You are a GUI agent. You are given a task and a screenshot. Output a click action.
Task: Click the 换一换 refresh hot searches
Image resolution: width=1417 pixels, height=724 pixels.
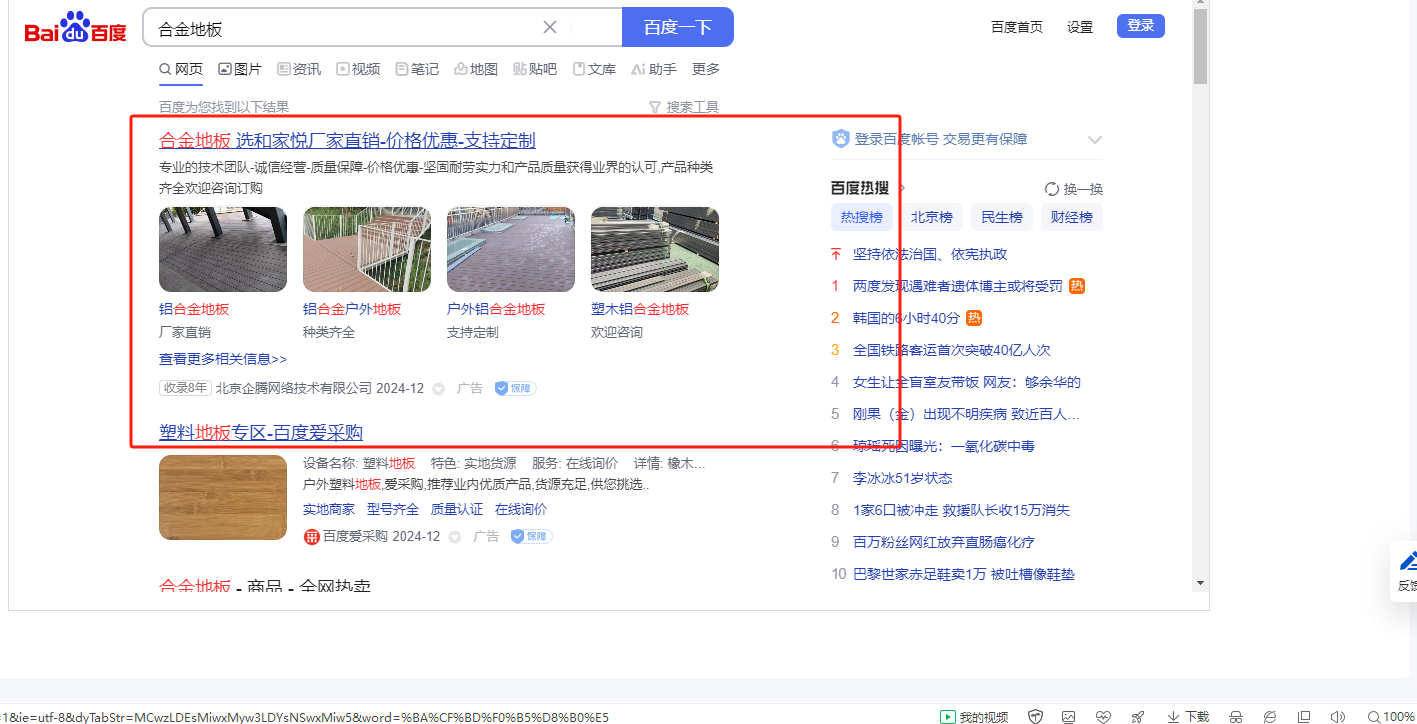tap(1074, 189)
